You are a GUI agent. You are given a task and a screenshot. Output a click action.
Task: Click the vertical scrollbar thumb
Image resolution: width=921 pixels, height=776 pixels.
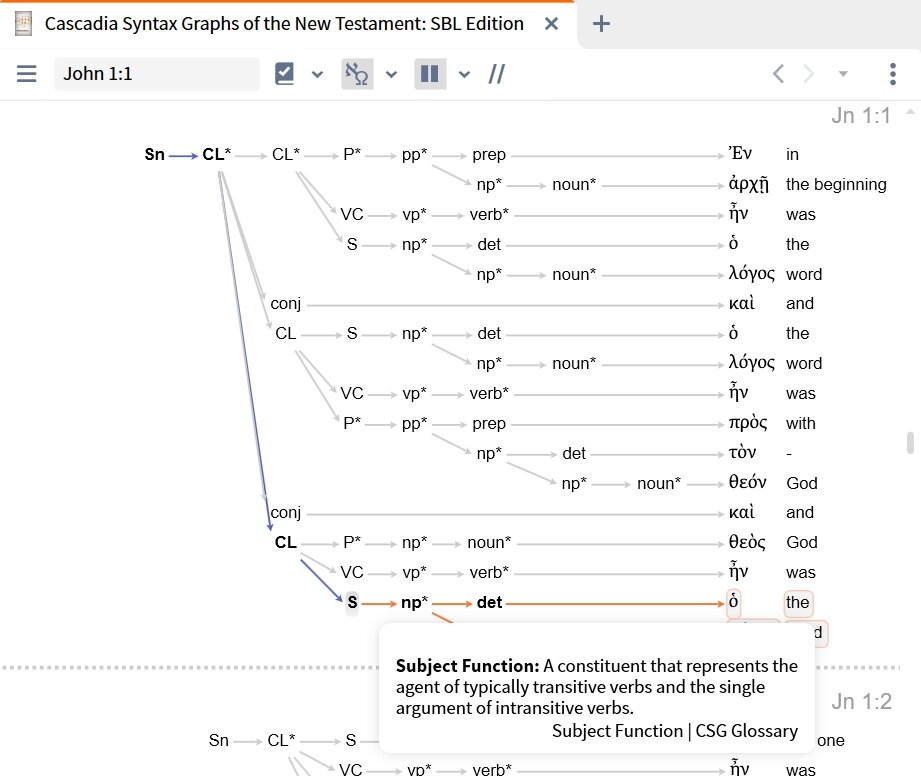point(910,443)
